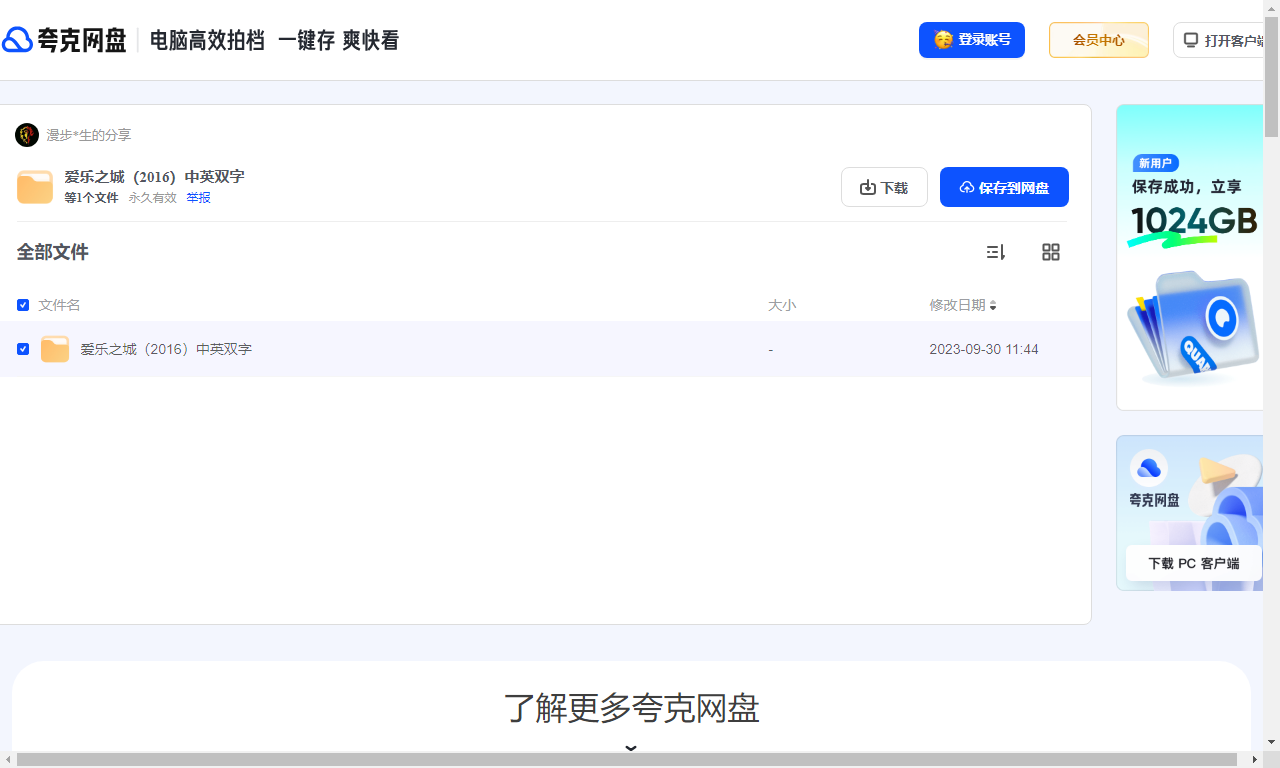The width and height of the screenshot is (1280, 768).
Task: Toggle the select-all checkbox beside 文件名
Action: click(x=23, y=305)
